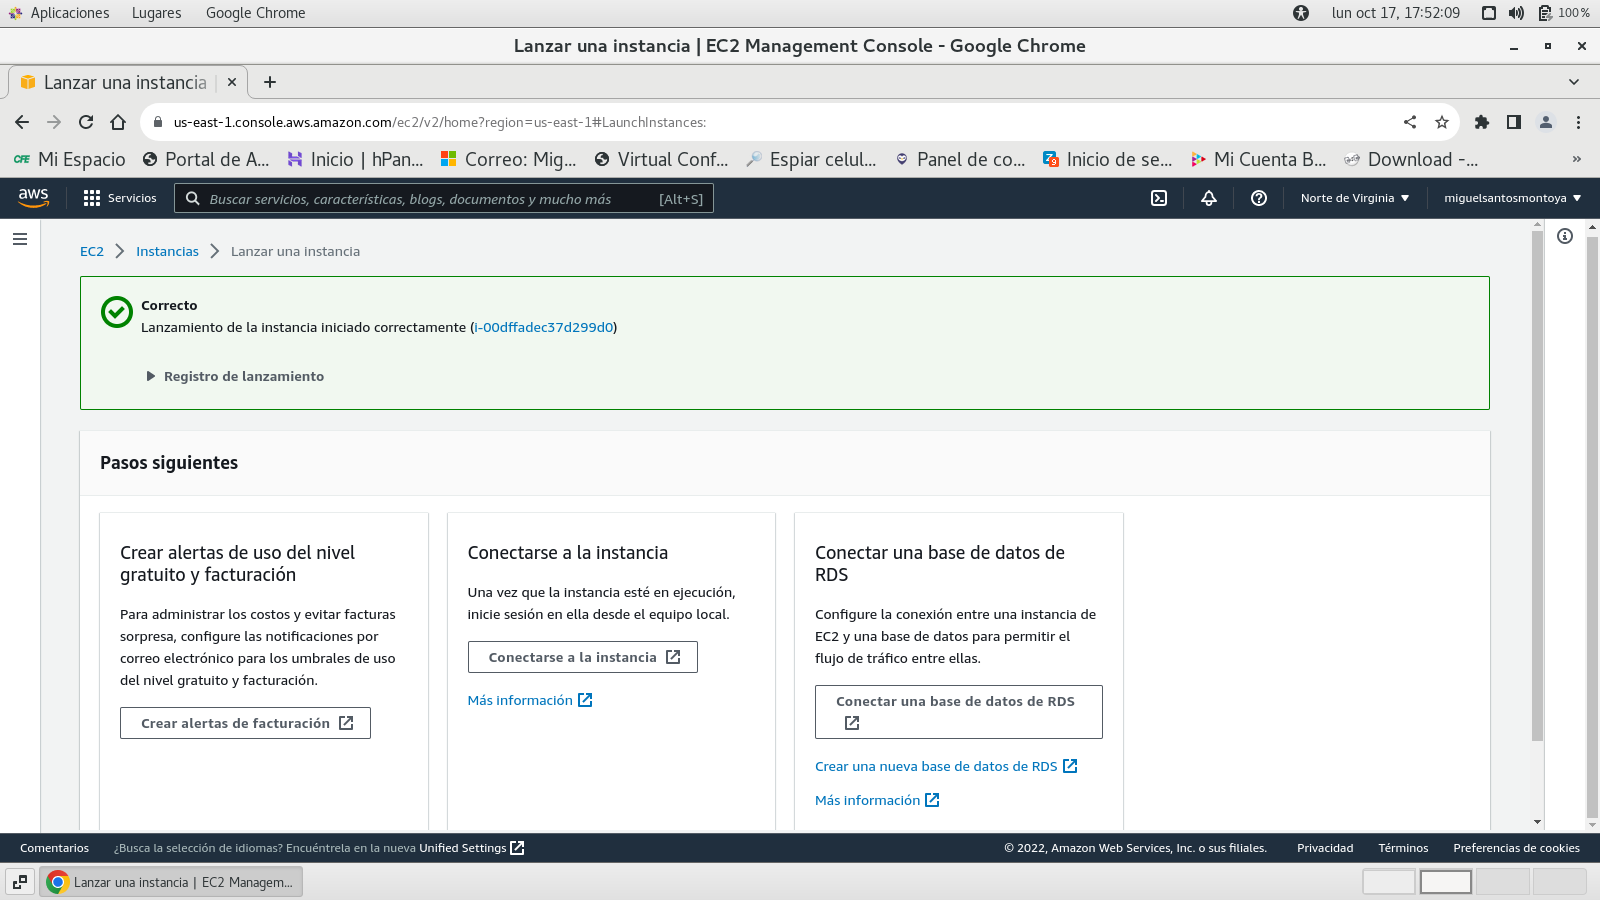Screen dimensions: 1600x900
Task: Open the launched instance ID link
Action: pos(543,327)
